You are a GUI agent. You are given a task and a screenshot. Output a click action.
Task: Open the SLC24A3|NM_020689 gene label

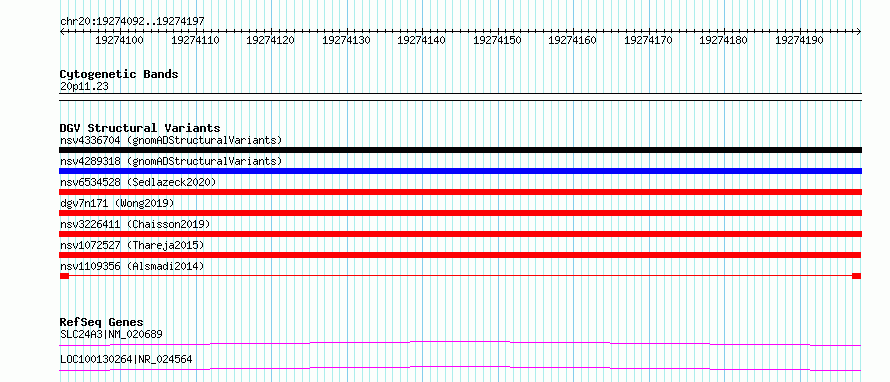point(111,334)
